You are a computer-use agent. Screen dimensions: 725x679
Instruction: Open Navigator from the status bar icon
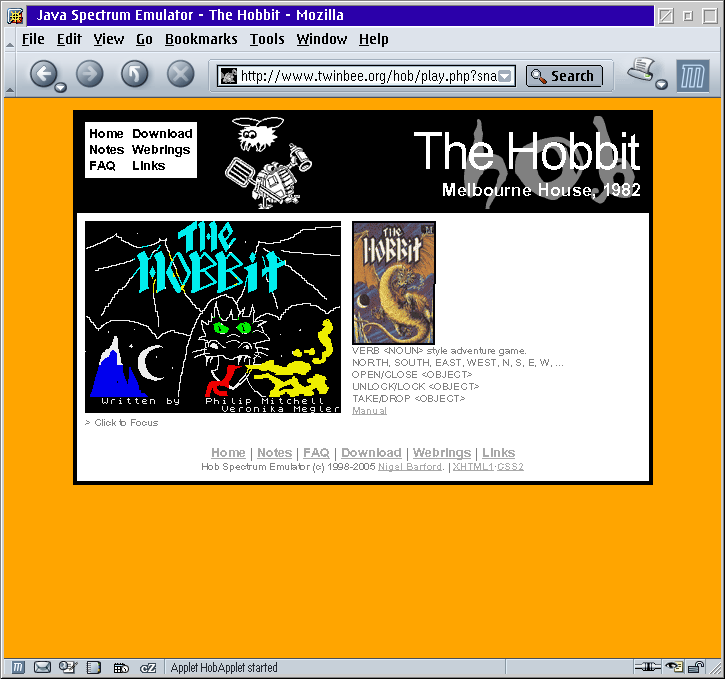pyautogui.click(x=18, y=667)
